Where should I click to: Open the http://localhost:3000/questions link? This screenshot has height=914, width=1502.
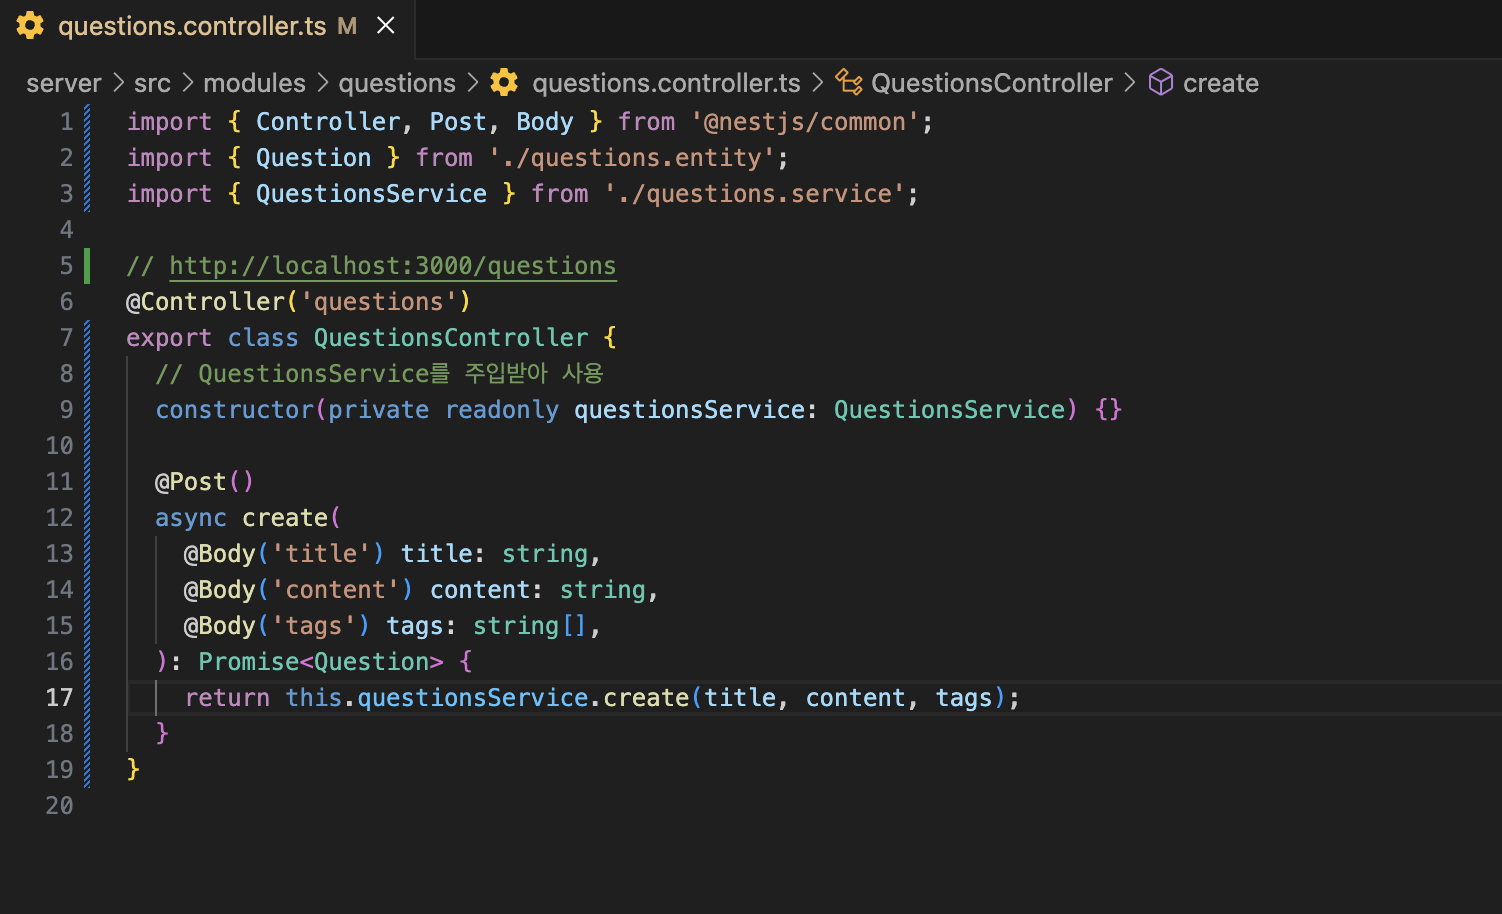click(x=393, y=266)
